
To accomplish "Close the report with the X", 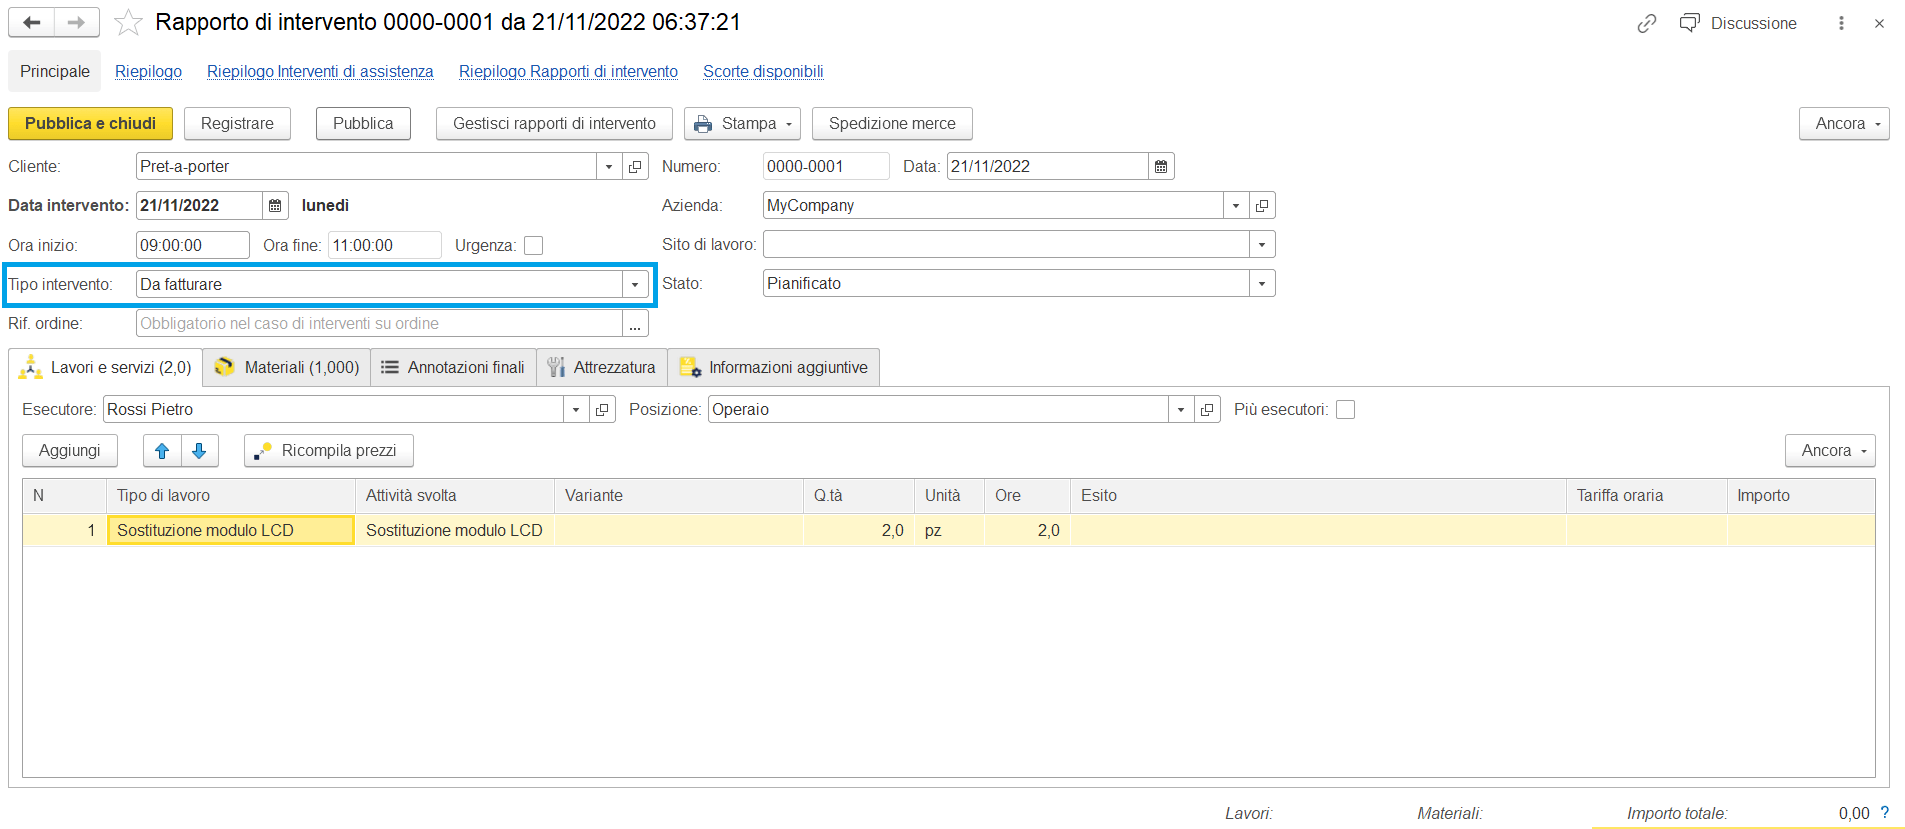I will coord(1879,23).
